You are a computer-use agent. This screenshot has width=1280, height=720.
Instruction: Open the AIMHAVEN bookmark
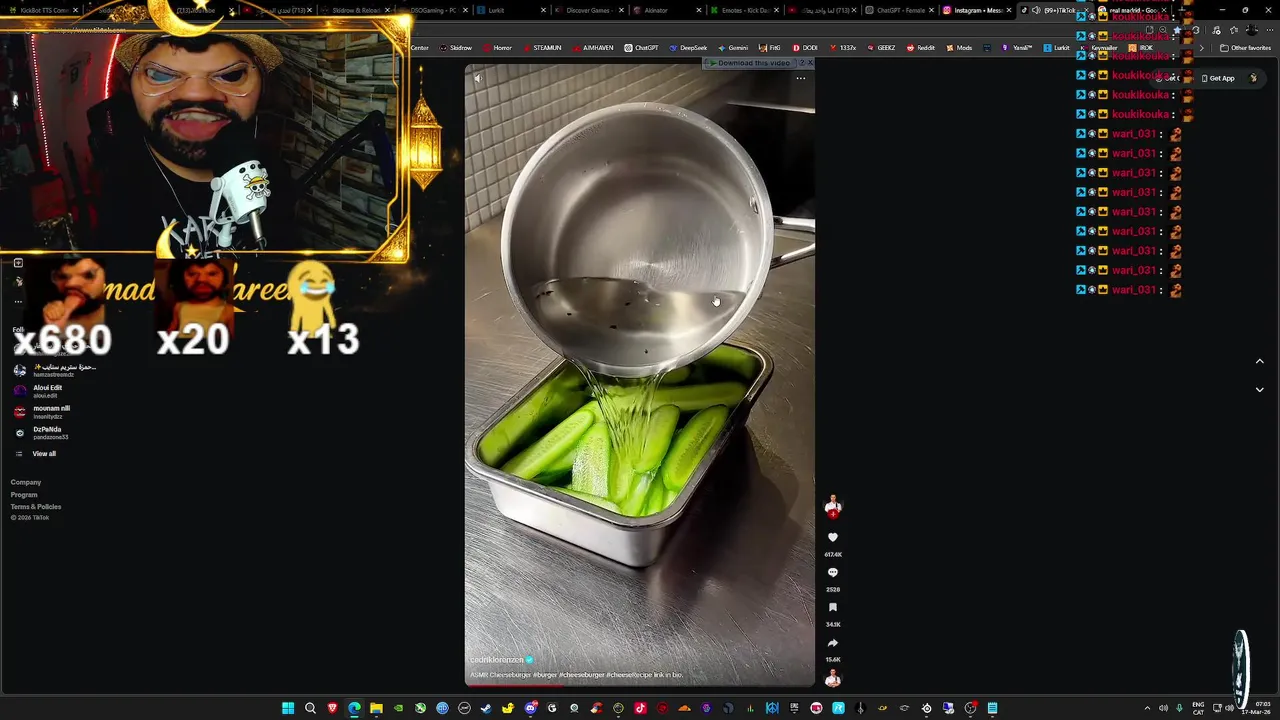592,48
